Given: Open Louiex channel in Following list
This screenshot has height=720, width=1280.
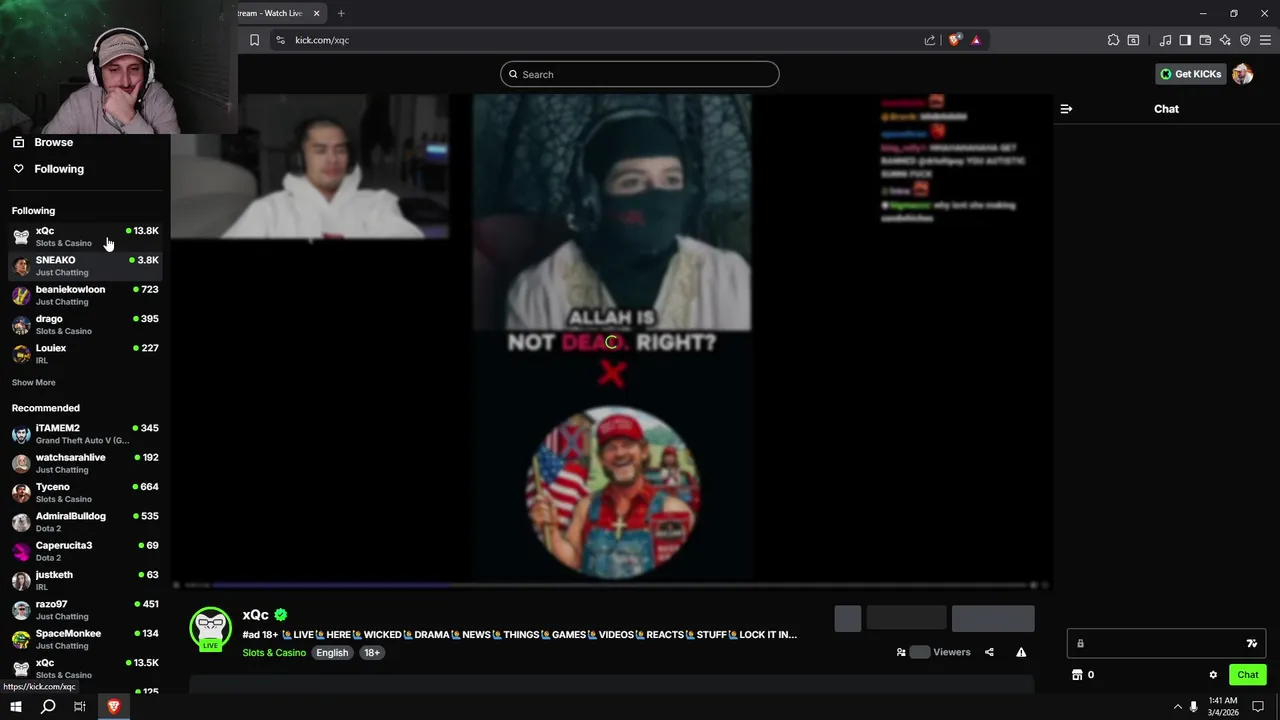Looking at the screenshot, I should tap(85, 353).
